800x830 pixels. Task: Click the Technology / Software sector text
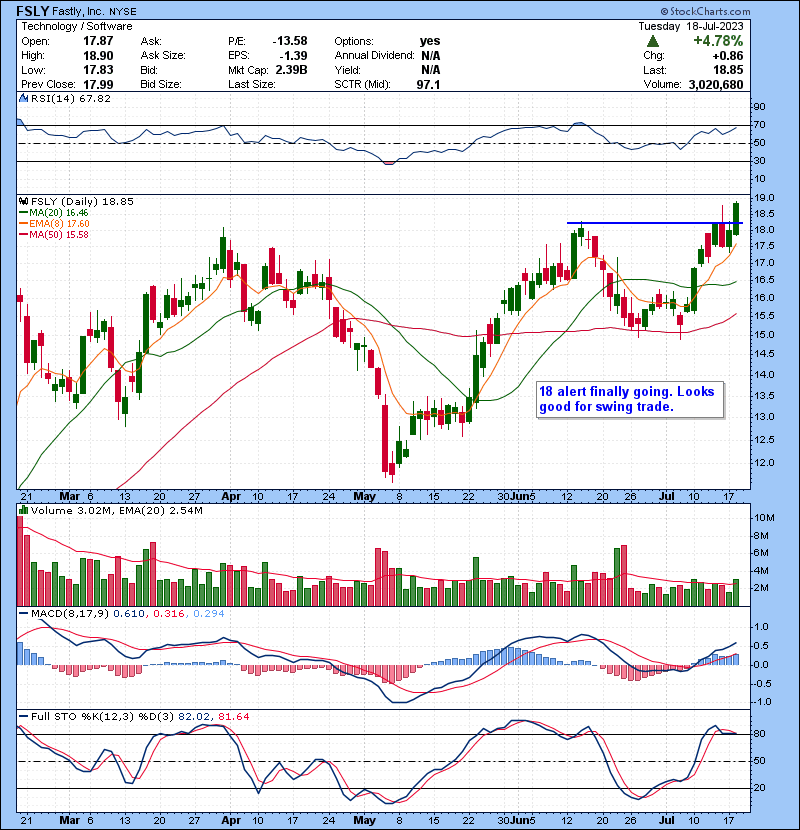66,27
